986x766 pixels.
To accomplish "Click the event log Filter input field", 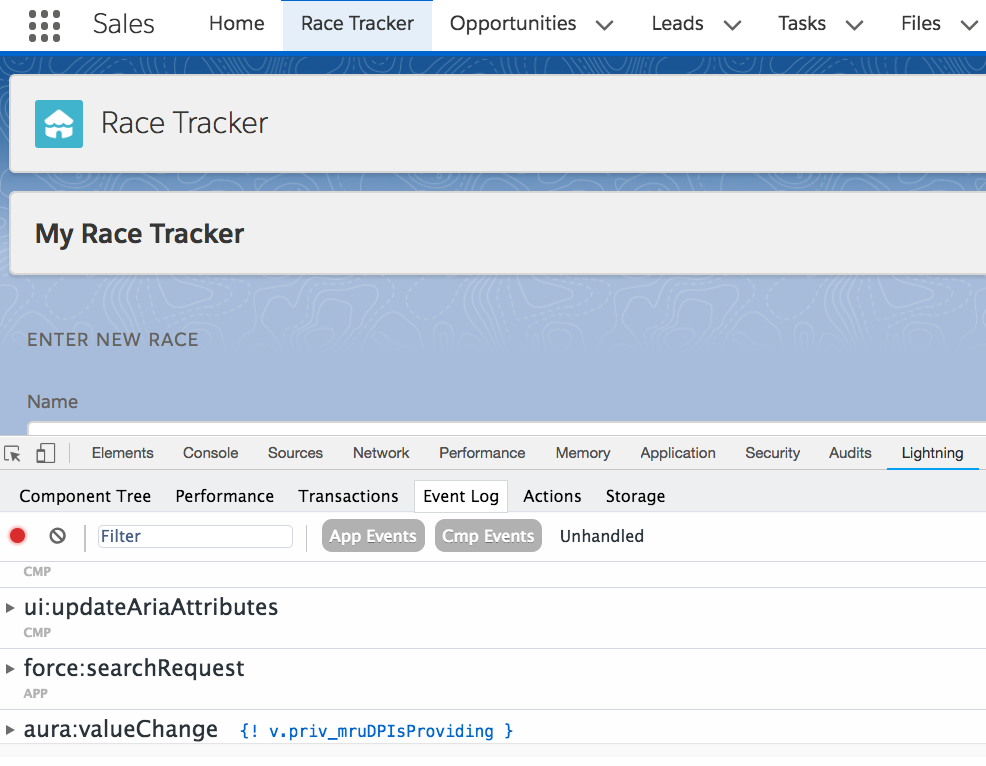I will click(x=195, y=536).
